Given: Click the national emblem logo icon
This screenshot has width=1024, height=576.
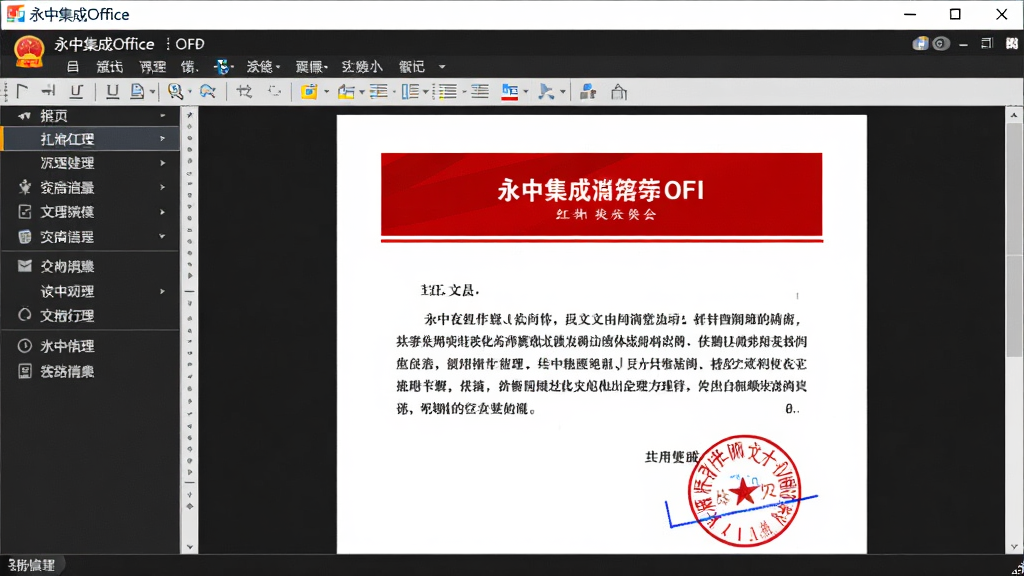Looking at the screenshot, I should [x=29, y=52].
